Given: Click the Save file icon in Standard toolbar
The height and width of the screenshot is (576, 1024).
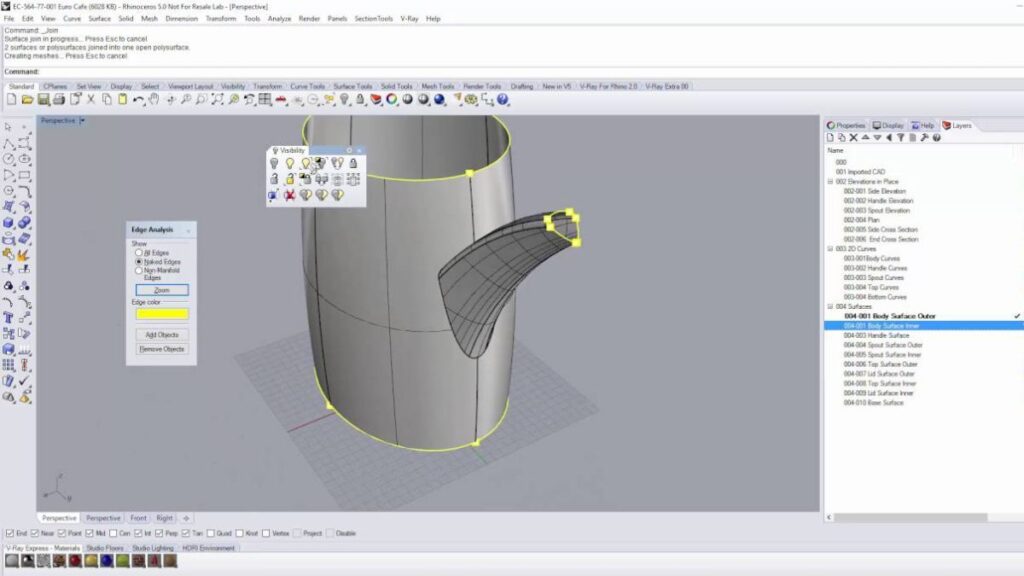Looking at the screenshot, I should [x=43, y=100].
